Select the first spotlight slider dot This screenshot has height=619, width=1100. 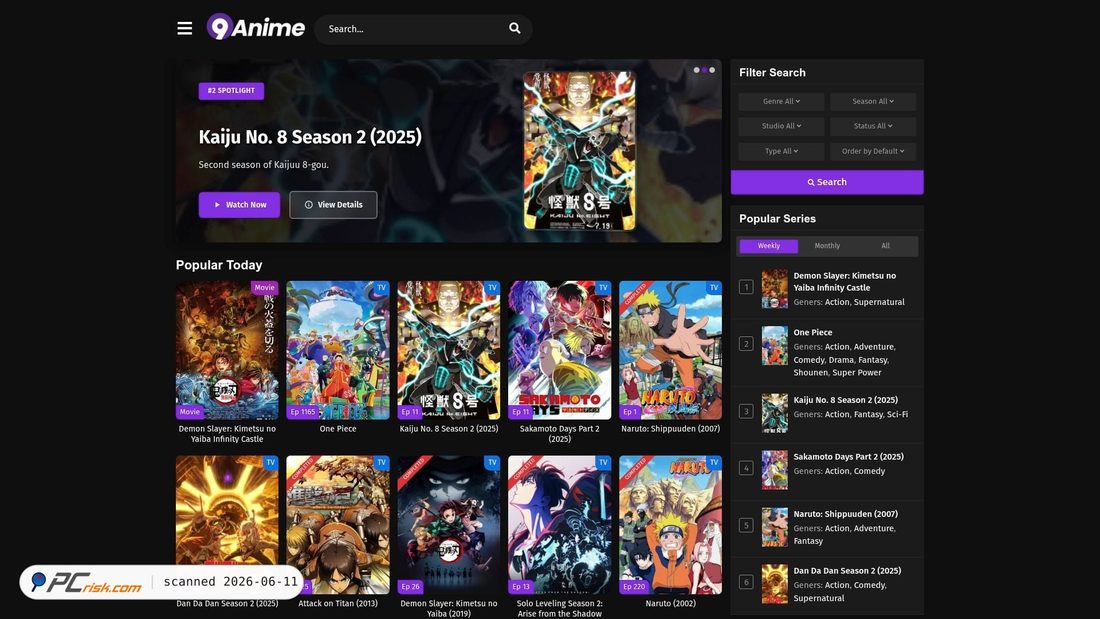[x=697, y=70]
